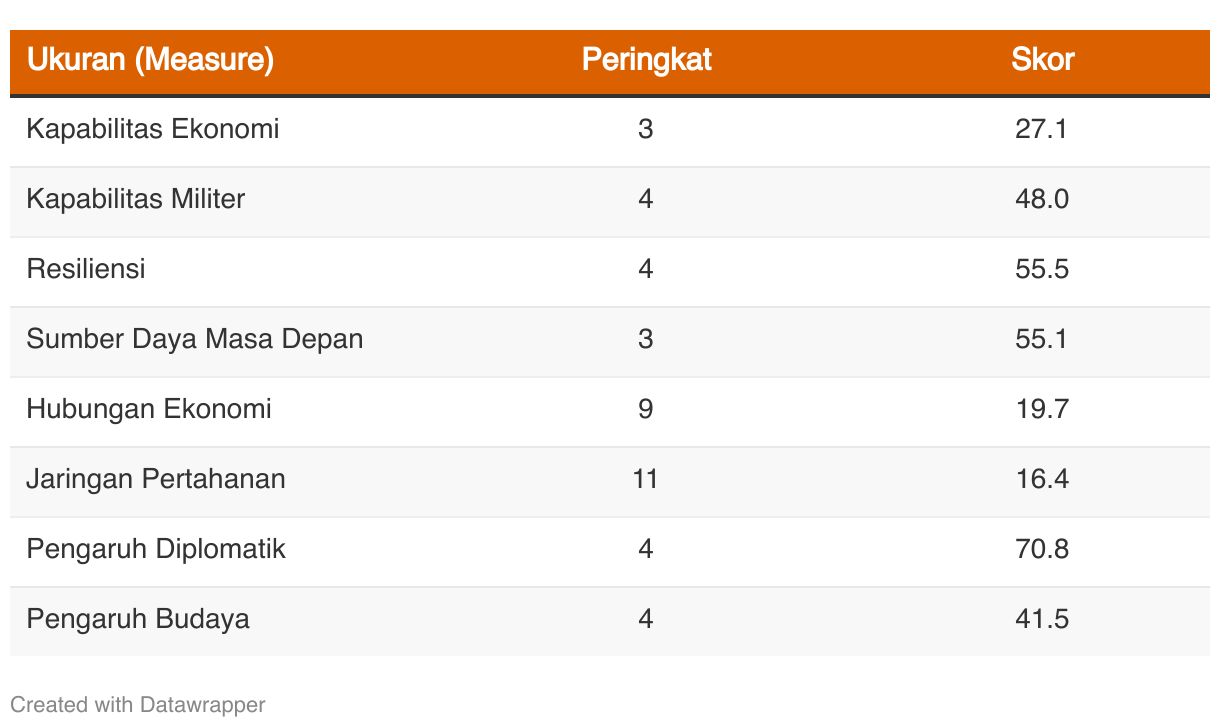
Task: Click the Jaringan Pertahanan row label
Action: (156, 479)
